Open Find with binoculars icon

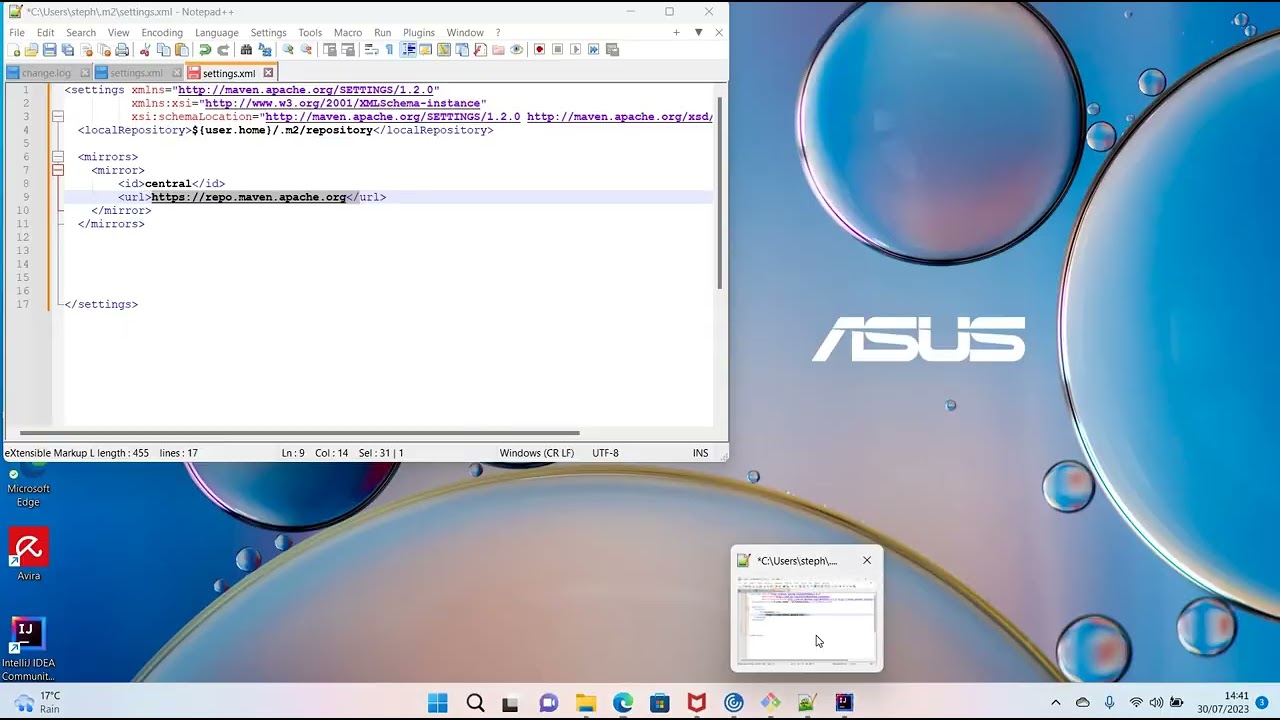click(246, 49)
